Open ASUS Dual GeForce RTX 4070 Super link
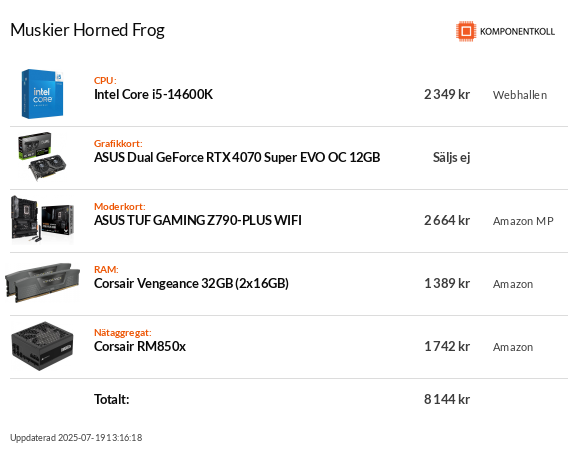577x451 pixels. tap(237, 157)
